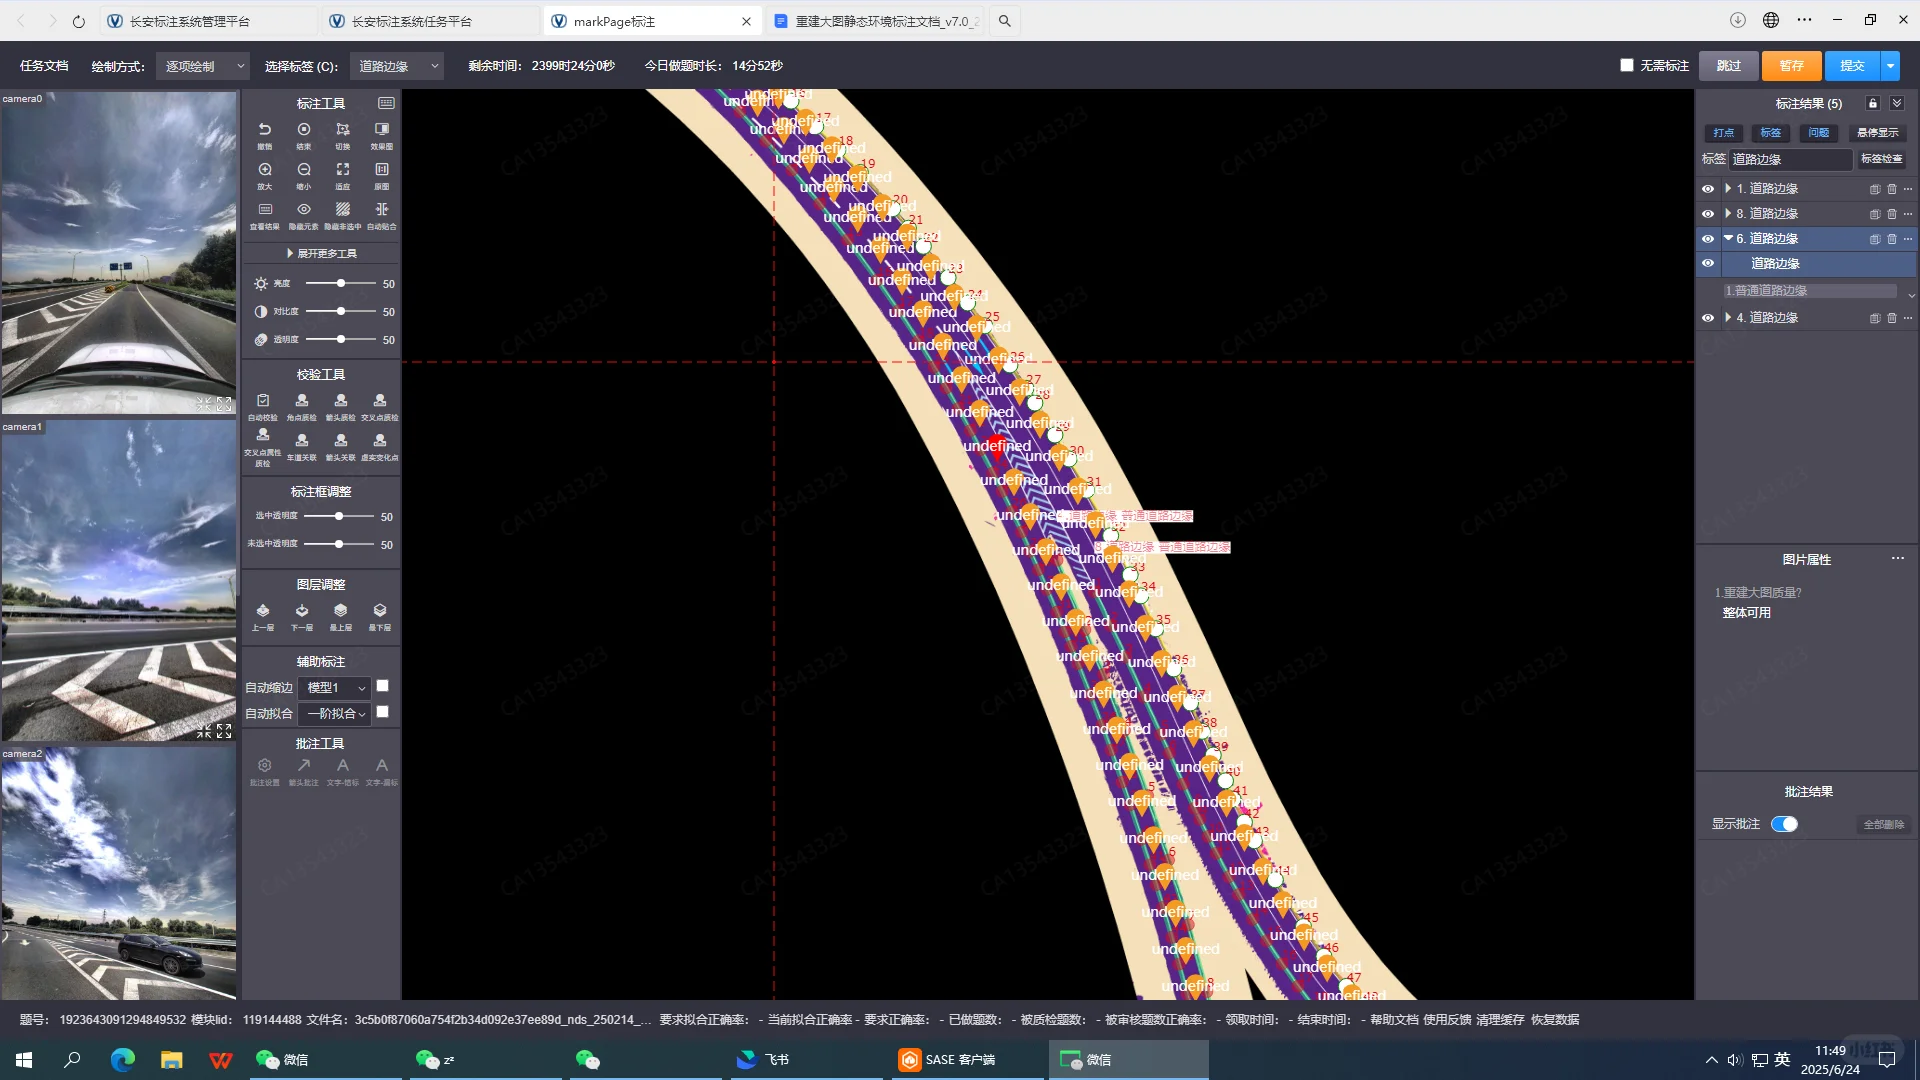Enable the 自动缩边 checkbox
The width and height of the screenshot is (1920, 1080).
pos(382,687)
